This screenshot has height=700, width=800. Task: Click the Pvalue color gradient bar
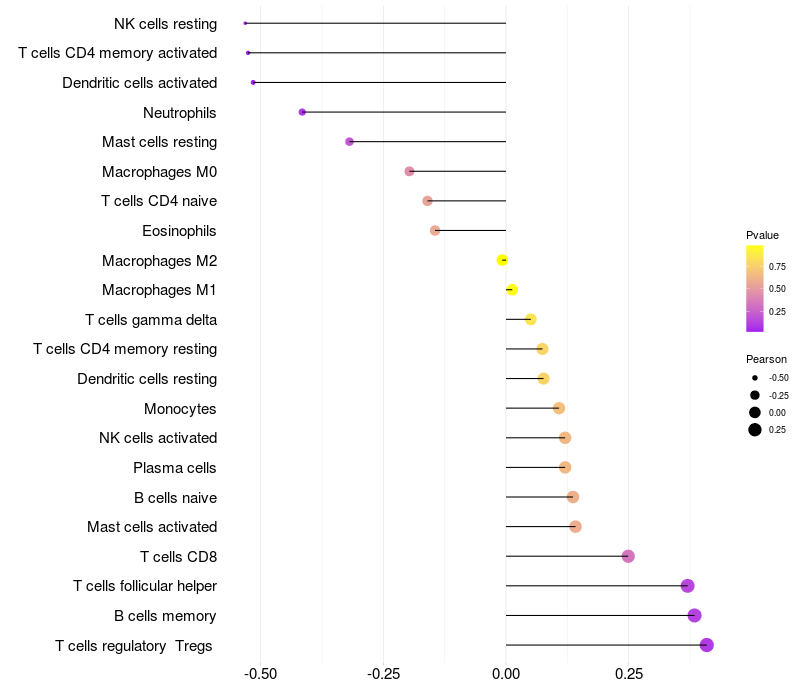tap(755, 289)
